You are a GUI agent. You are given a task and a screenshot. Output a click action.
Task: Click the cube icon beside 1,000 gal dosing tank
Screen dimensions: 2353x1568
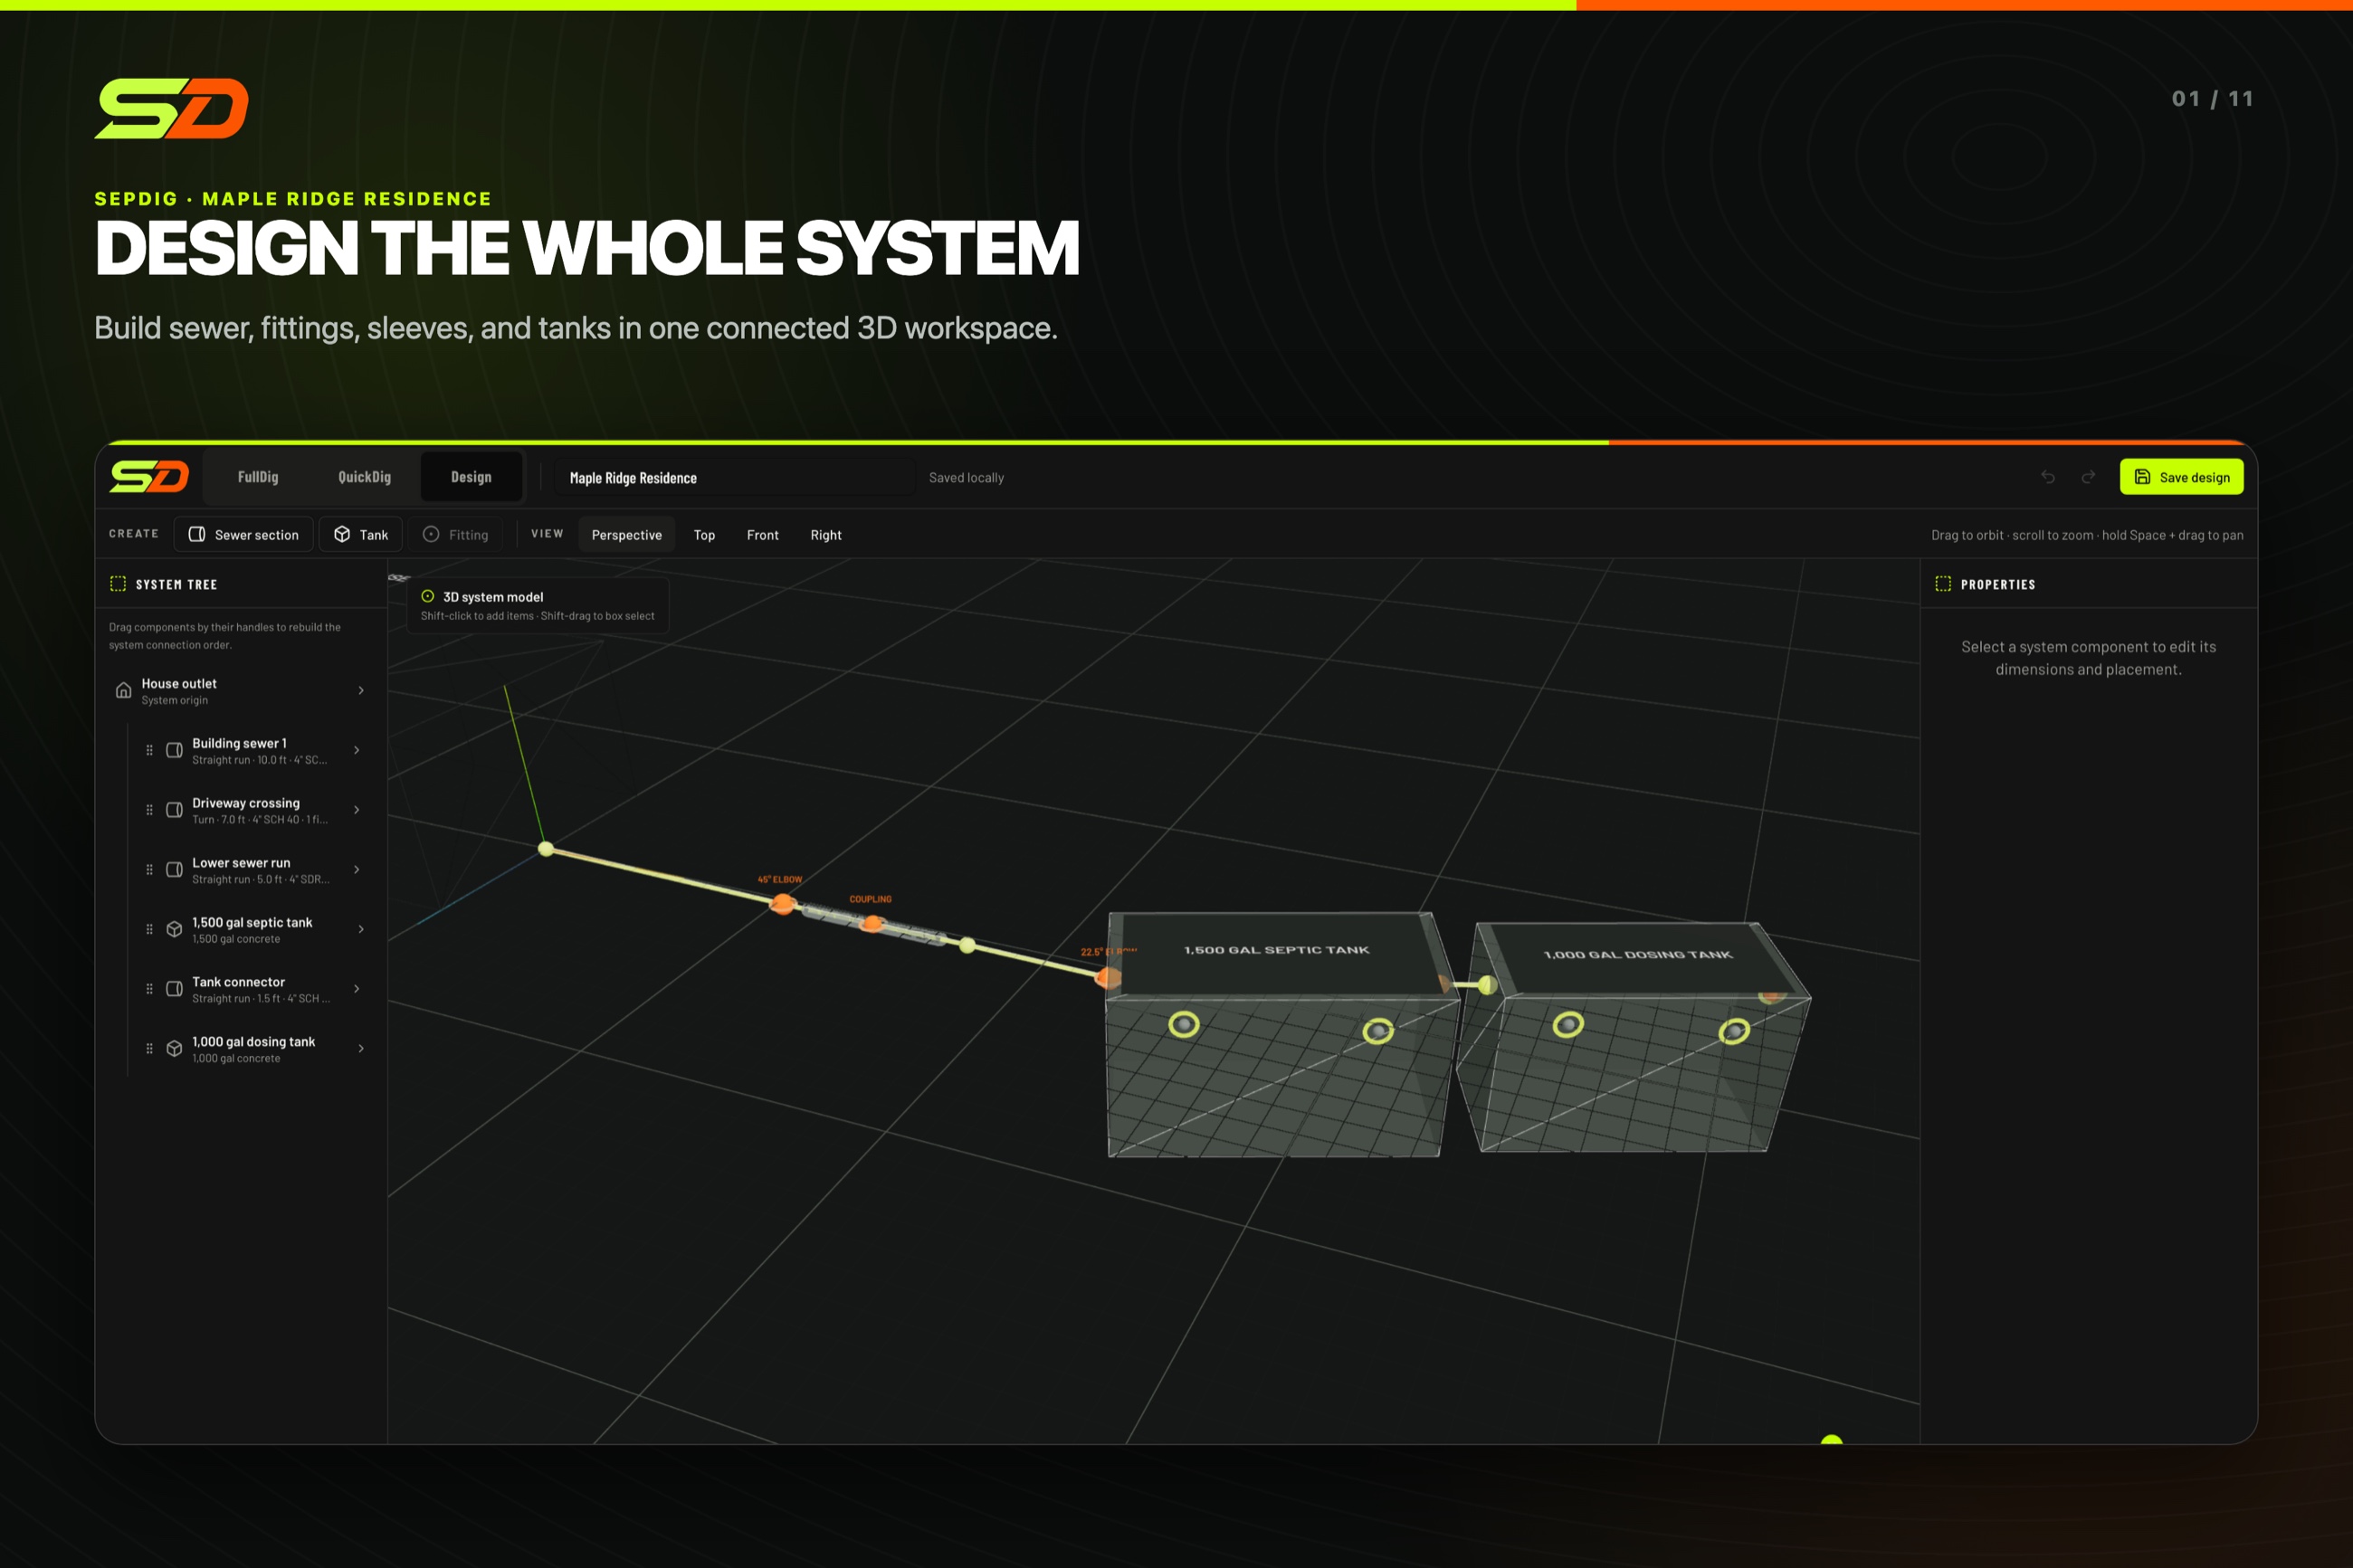(x=174, y=1049)
